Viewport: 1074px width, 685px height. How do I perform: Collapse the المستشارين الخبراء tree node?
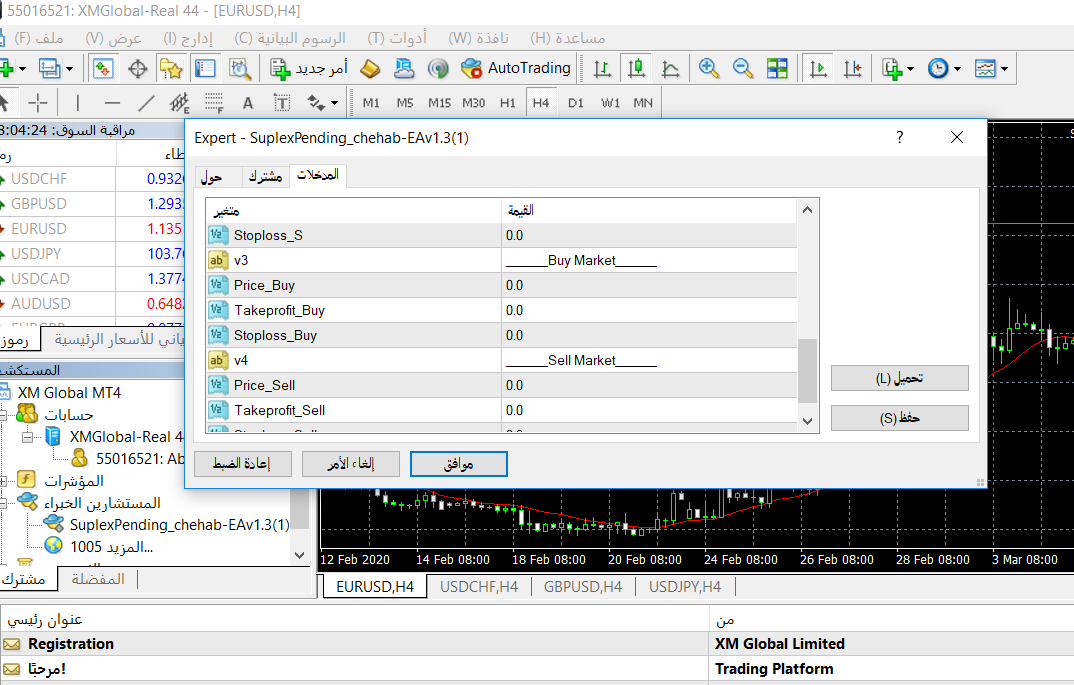3,503
